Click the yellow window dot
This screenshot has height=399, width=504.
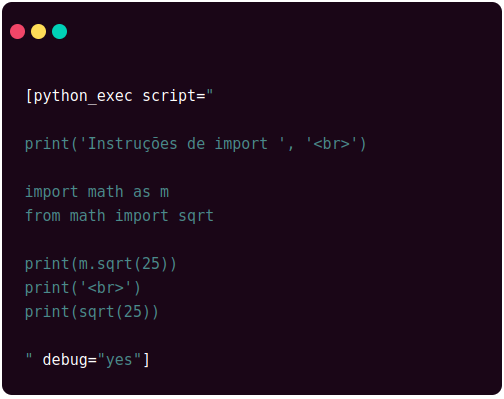(38, 32)
